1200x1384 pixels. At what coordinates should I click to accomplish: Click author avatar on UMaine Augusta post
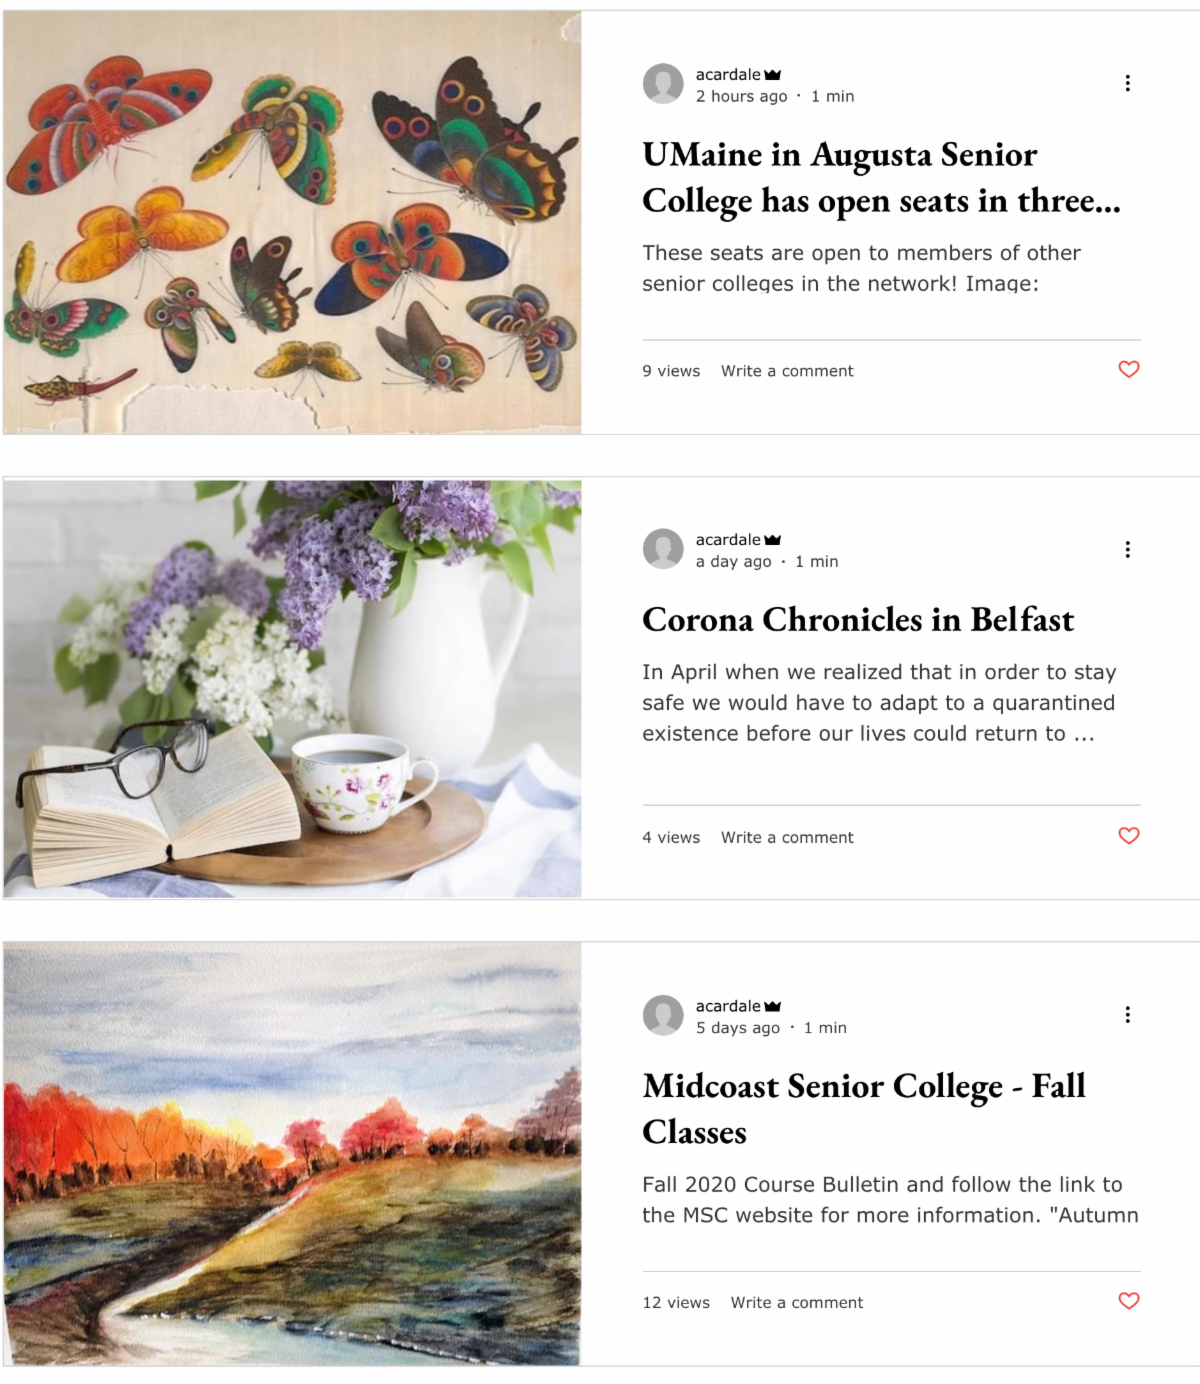click(x=663, y=84)
